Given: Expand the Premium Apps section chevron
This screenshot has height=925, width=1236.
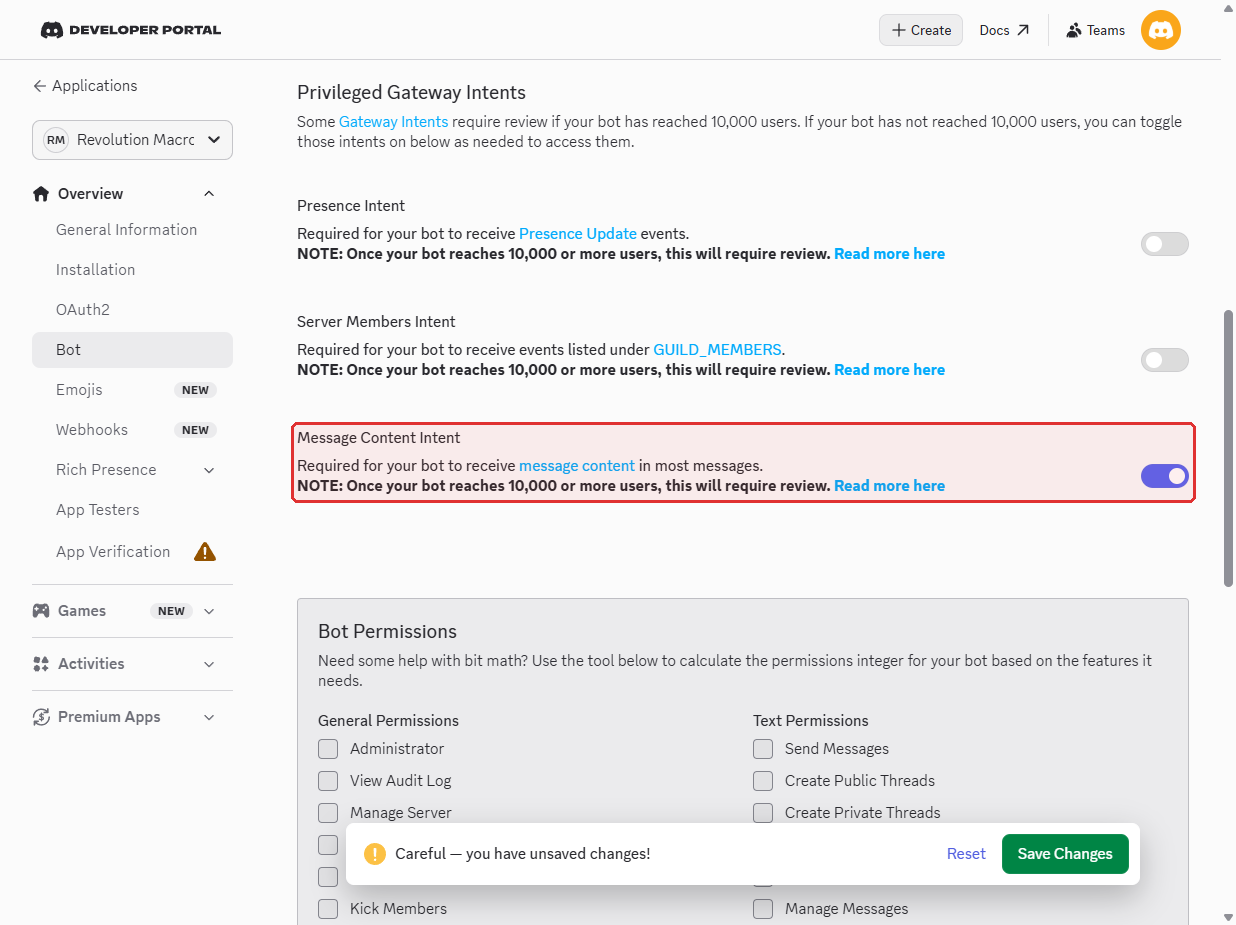Looking at the screenshot, I should click(x=209, y=717).
